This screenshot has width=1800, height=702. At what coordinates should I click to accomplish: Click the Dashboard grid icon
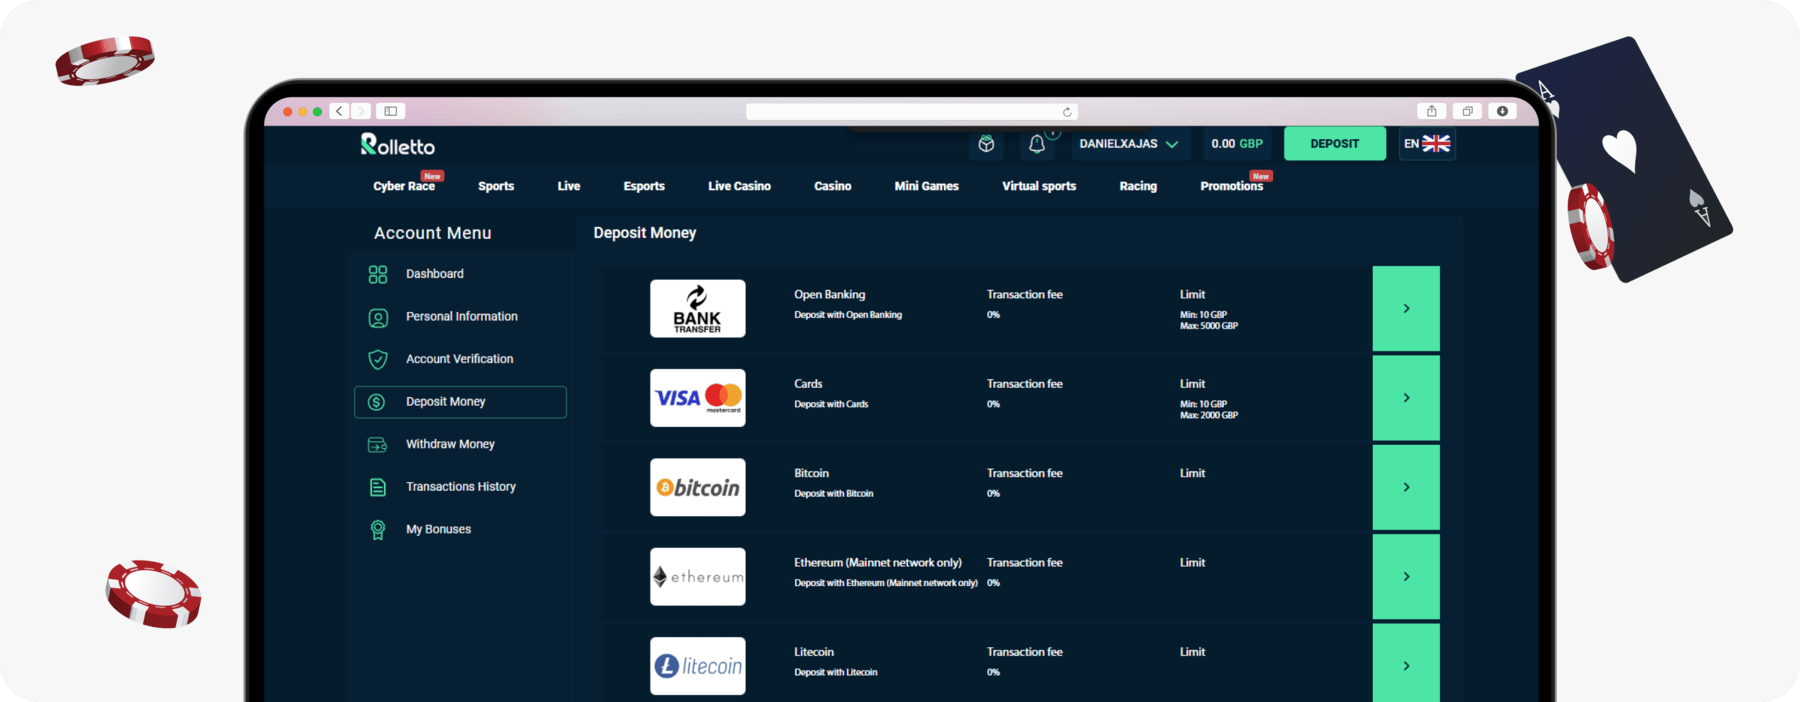point(378,274)
